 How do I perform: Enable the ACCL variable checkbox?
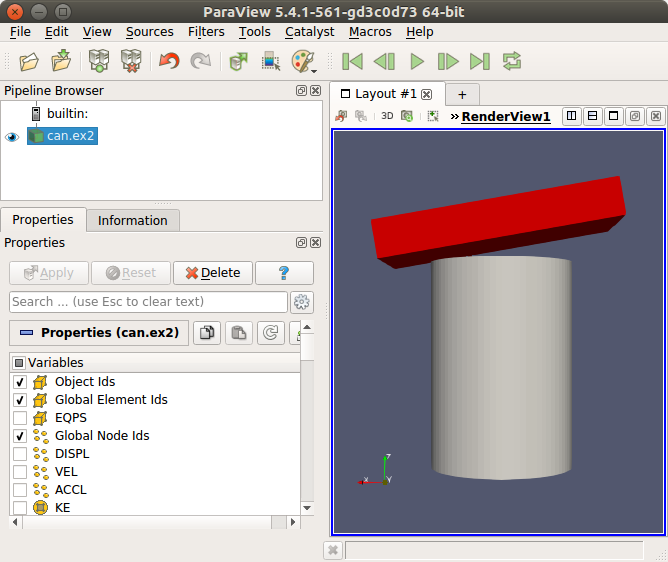[20, 490]
